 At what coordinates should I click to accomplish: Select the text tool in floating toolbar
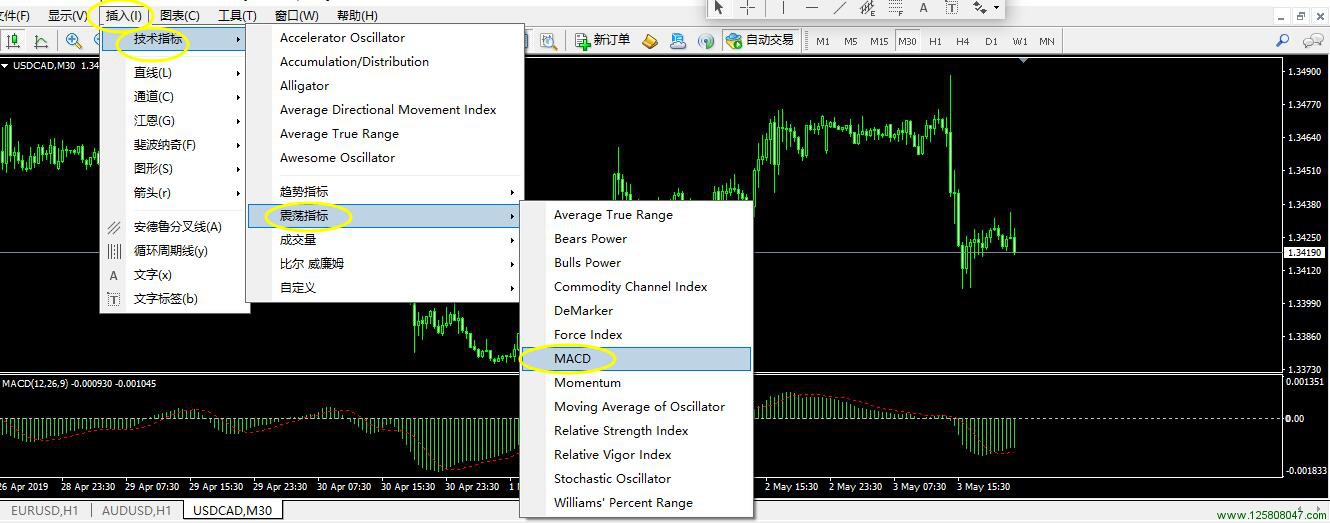(923, 8)
